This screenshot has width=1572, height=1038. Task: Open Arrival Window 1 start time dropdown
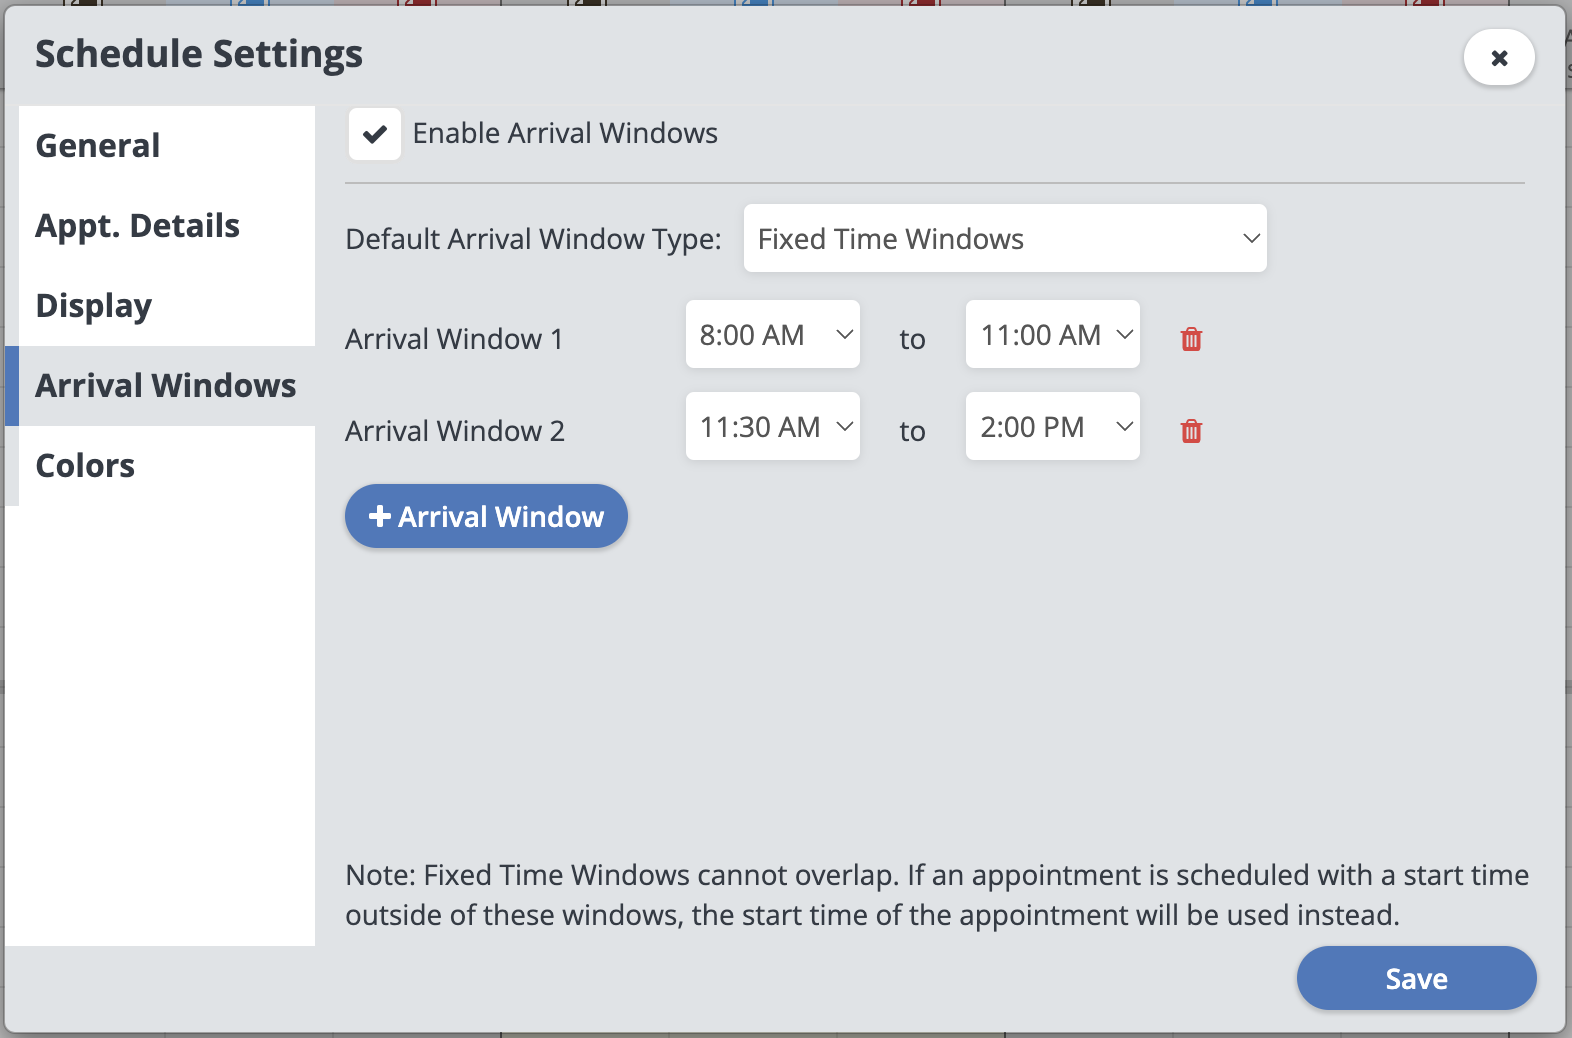pos(773,335)
